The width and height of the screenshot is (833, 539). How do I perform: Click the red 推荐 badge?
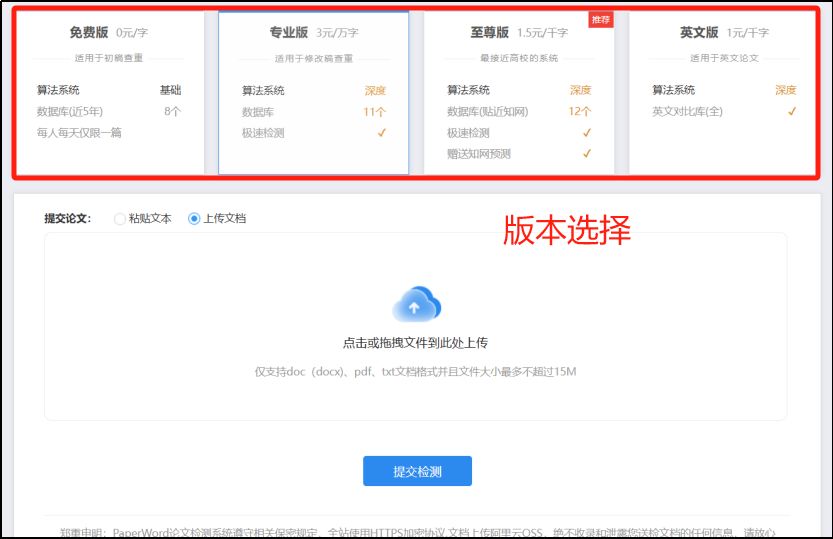(601, 20)
